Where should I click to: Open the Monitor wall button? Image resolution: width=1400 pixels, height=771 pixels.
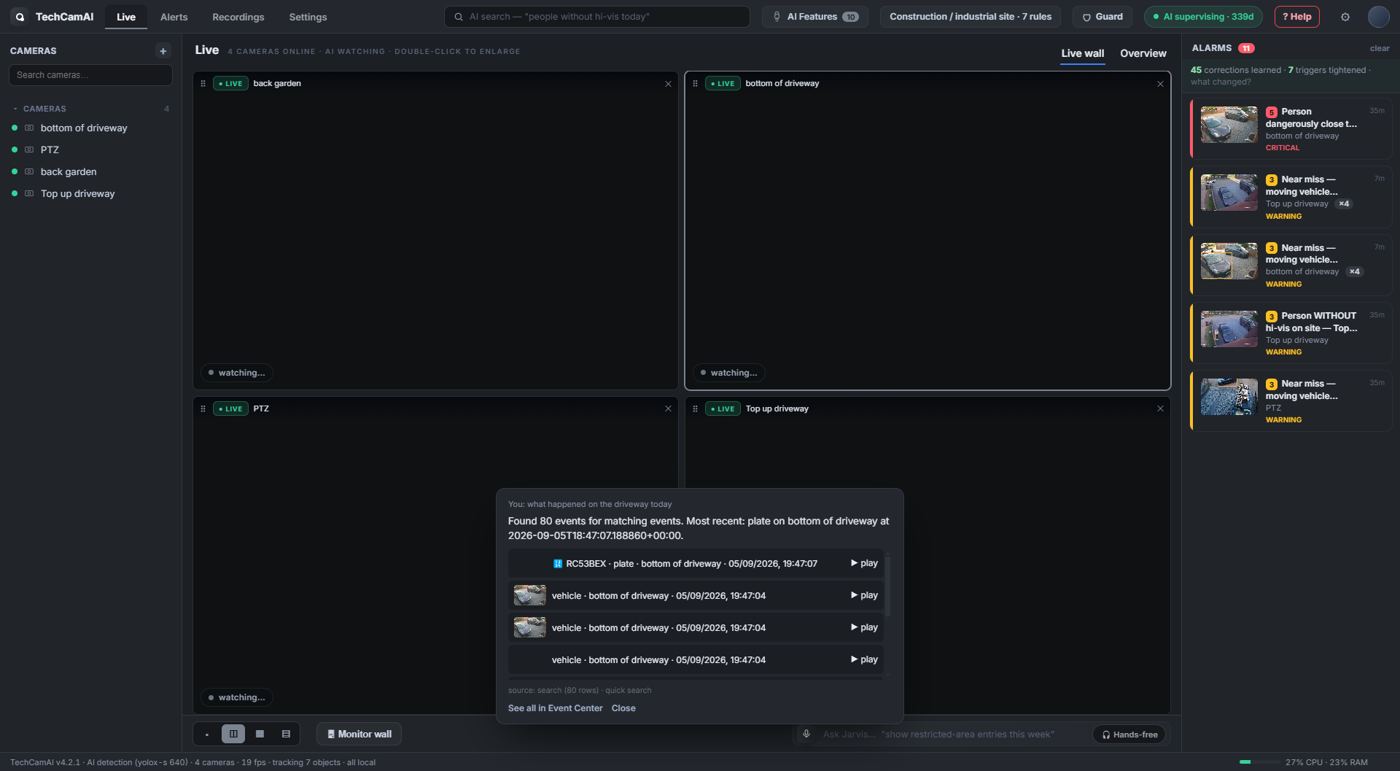point(359,734)
